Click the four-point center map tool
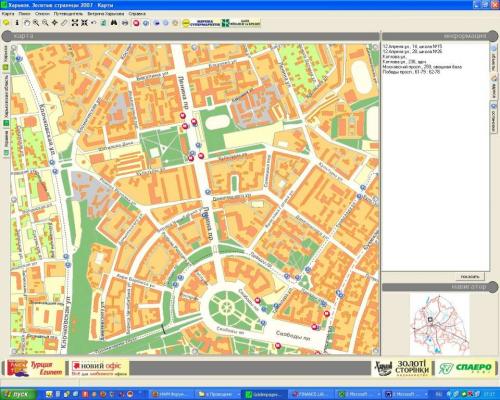The height and width of the screenshot is (400, 500). [55, 23]
